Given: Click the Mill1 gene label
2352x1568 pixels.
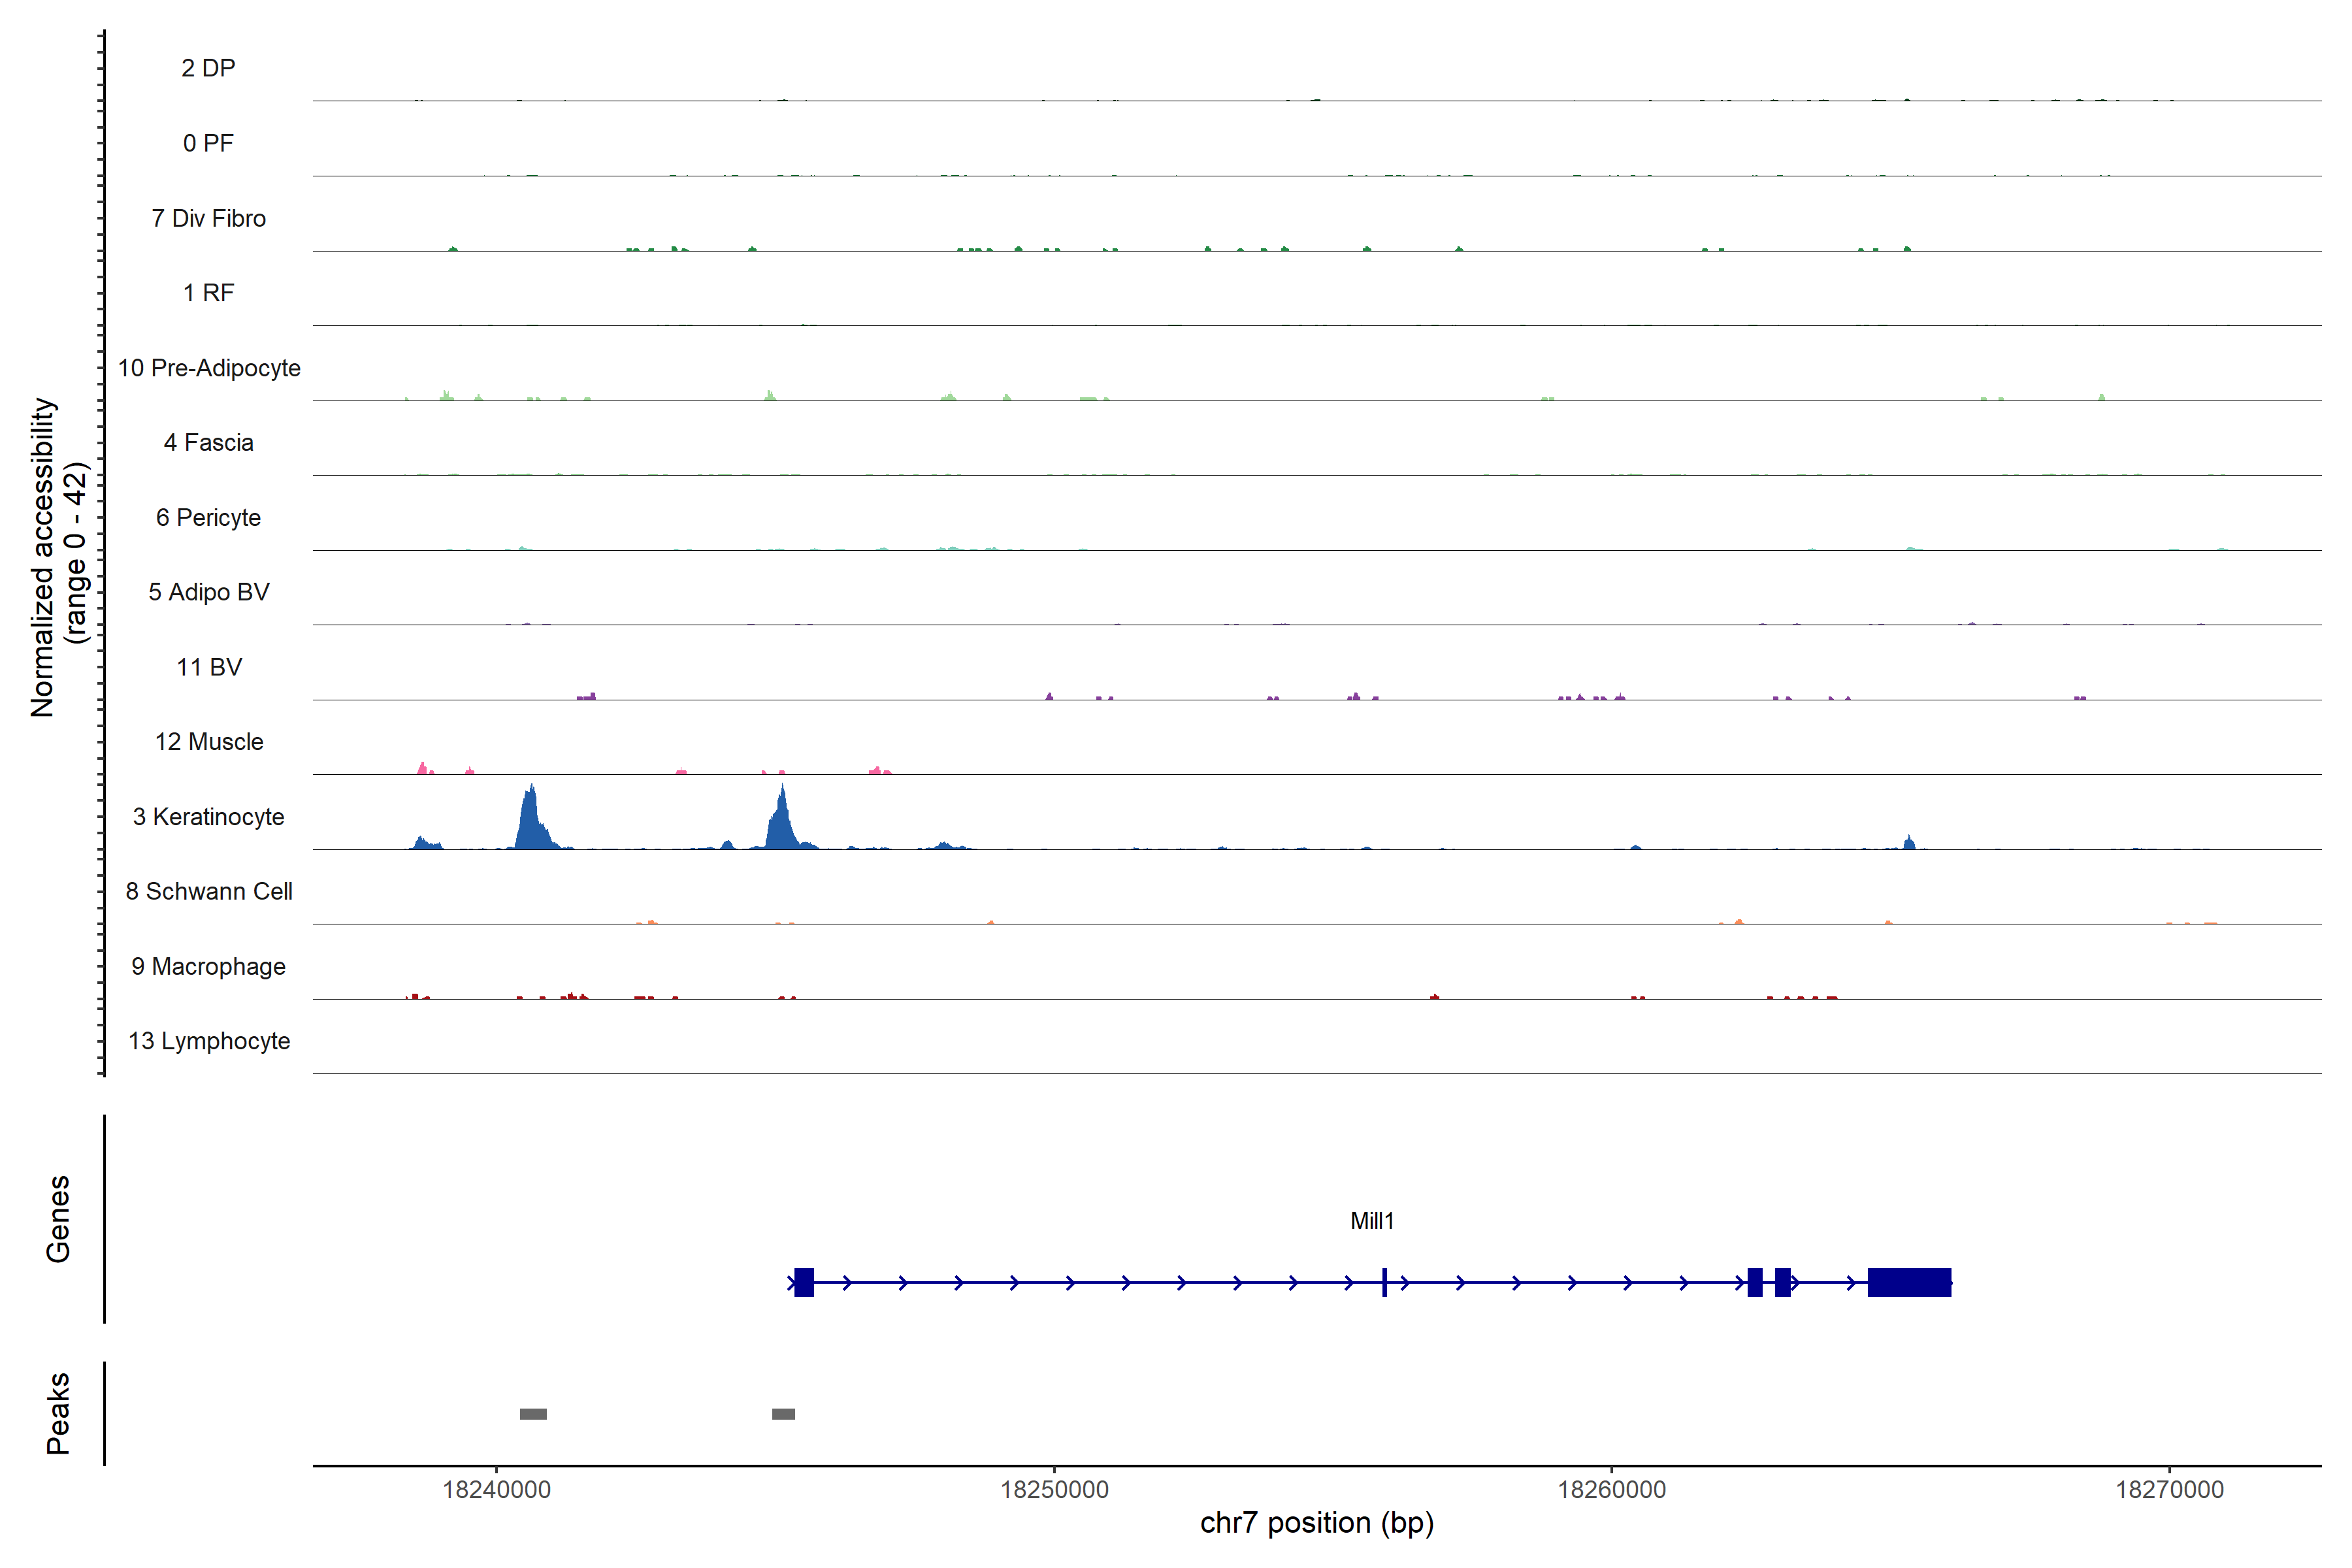Looking at the screenshot, I should click(1371, 1221).
